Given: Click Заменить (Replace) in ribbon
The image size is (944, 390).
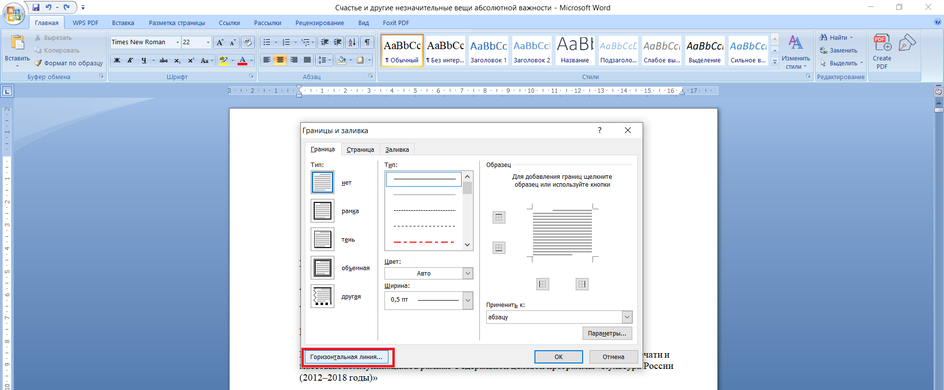Looking at the screenshot, I should point(838,51).
